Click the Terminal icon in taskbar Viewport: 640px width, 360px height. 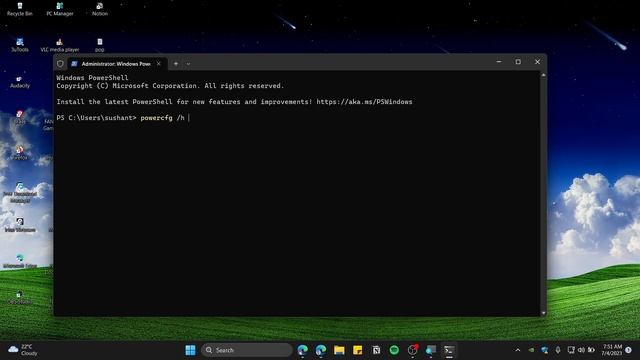click(449, 350)
